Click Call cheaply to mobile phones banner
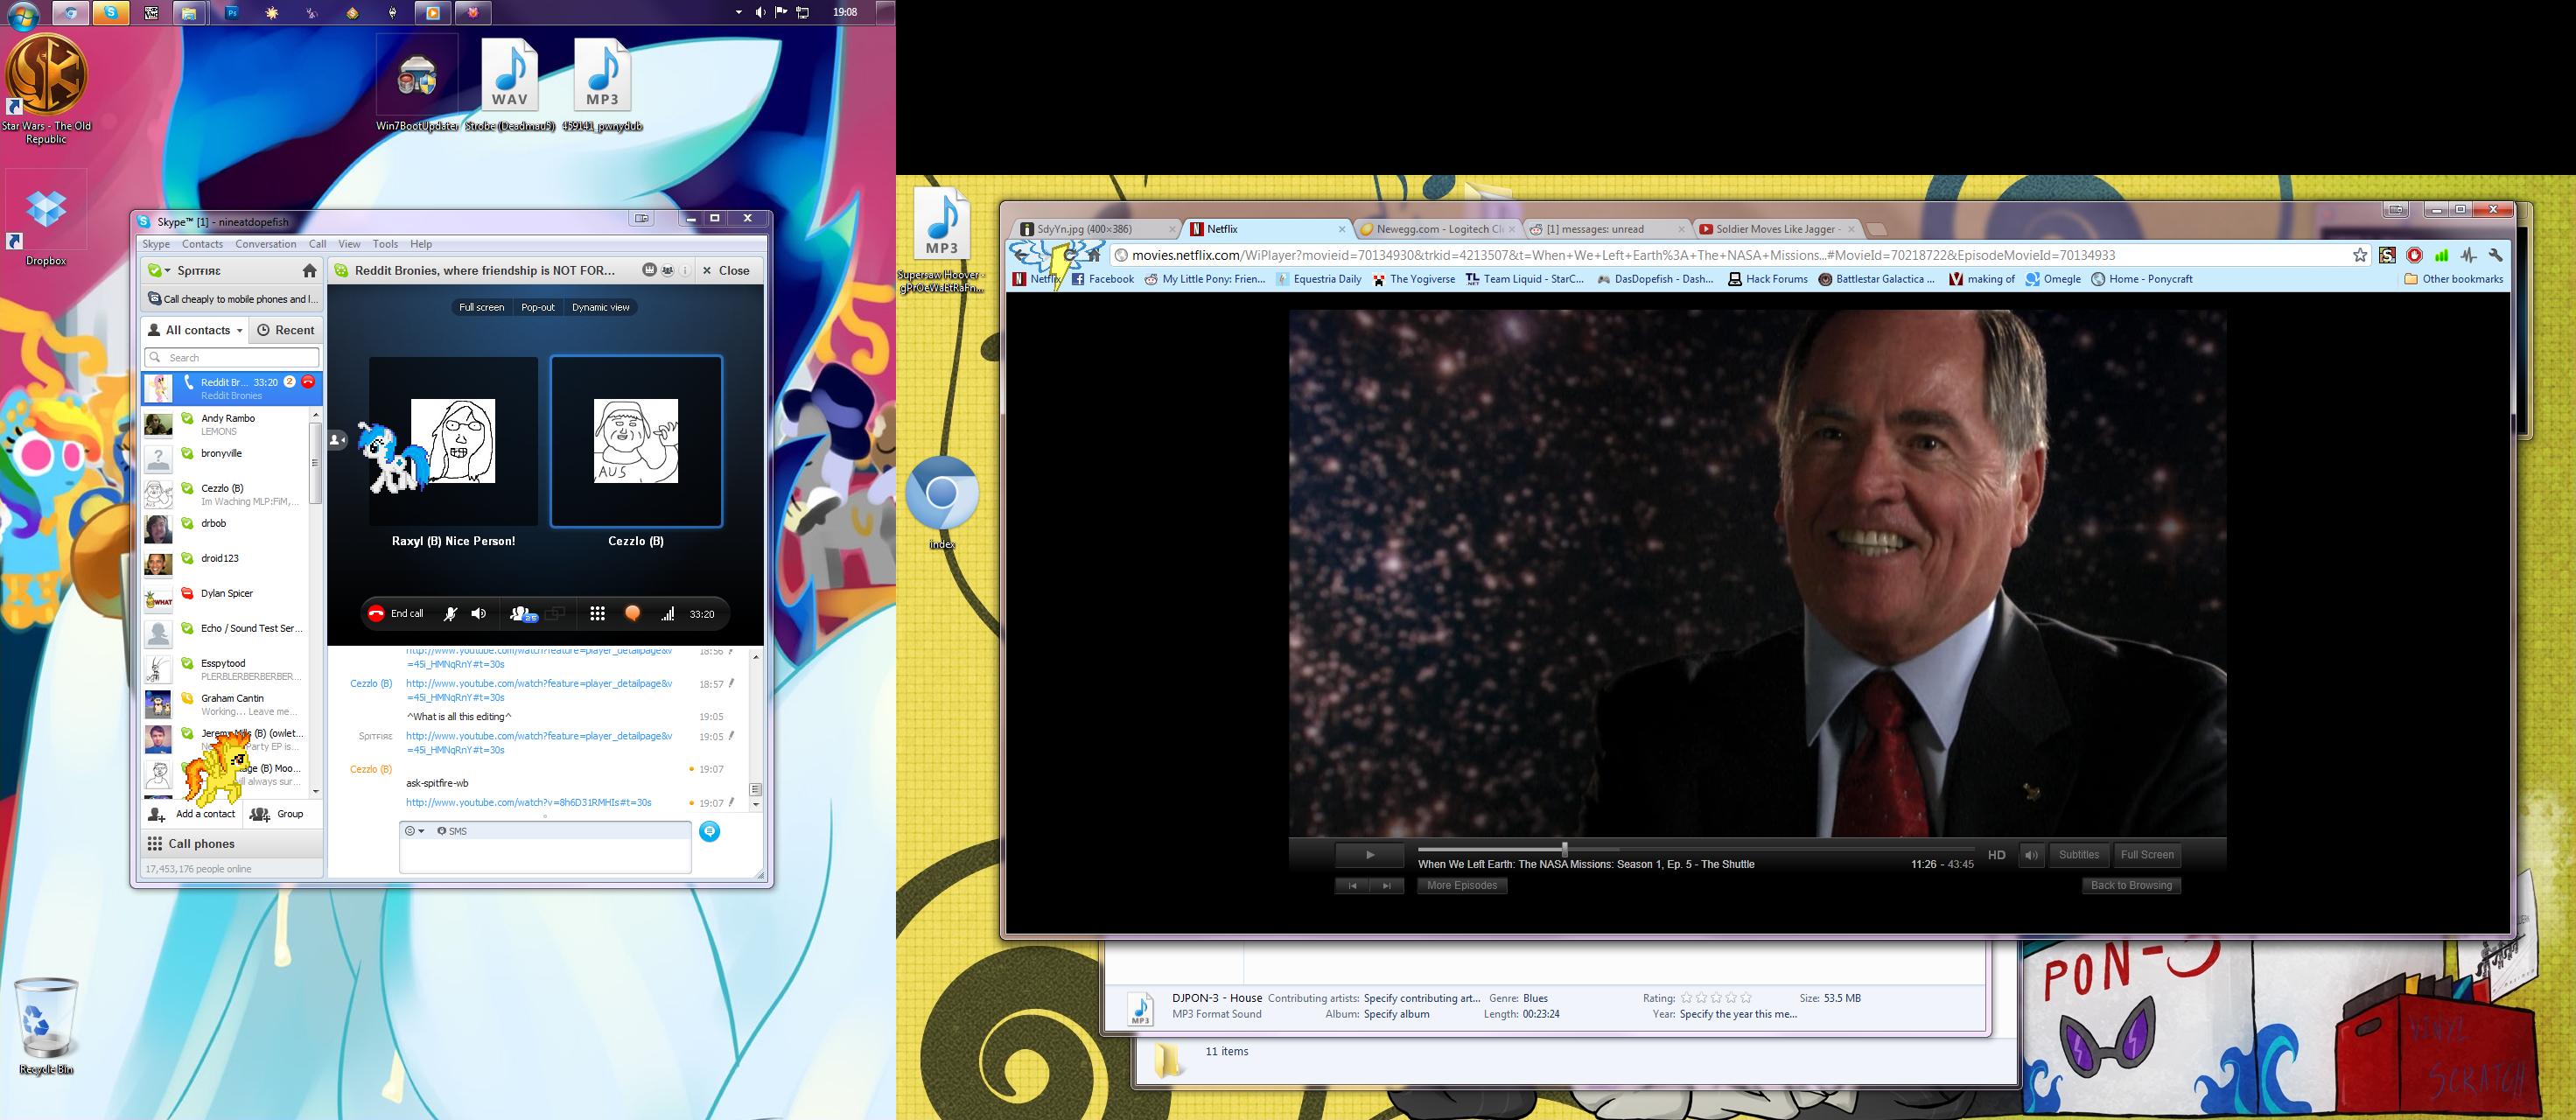The image size is (2576, 1120). tap(232, 299)
